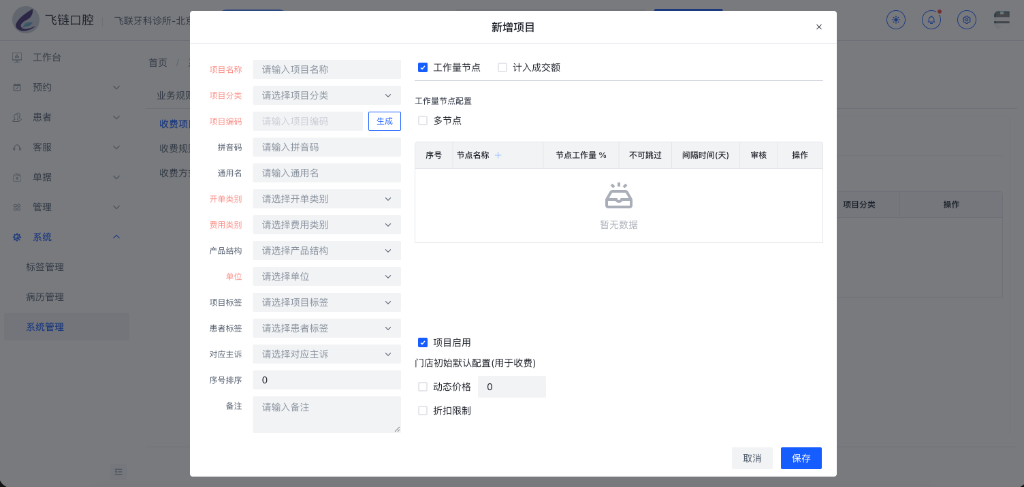Open the notification bell icon
The image size is (1024, 487).
tap(931, 20)
